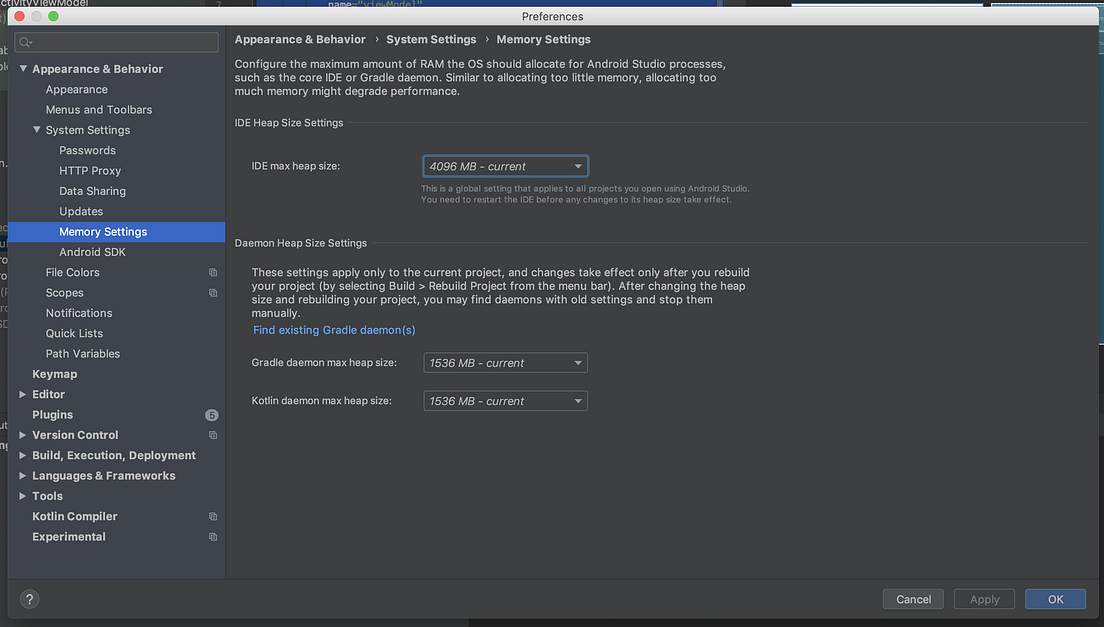The image size is (1104, 627).
Task: Open the IDE max heap size dropdown
Action: point(505,166)
